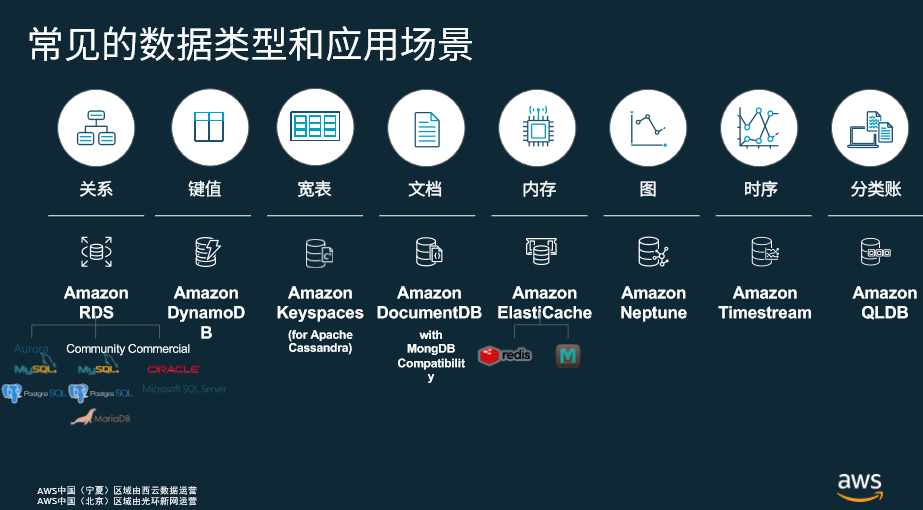
Task: Click the Redis logo
Action: click(505, 355)
